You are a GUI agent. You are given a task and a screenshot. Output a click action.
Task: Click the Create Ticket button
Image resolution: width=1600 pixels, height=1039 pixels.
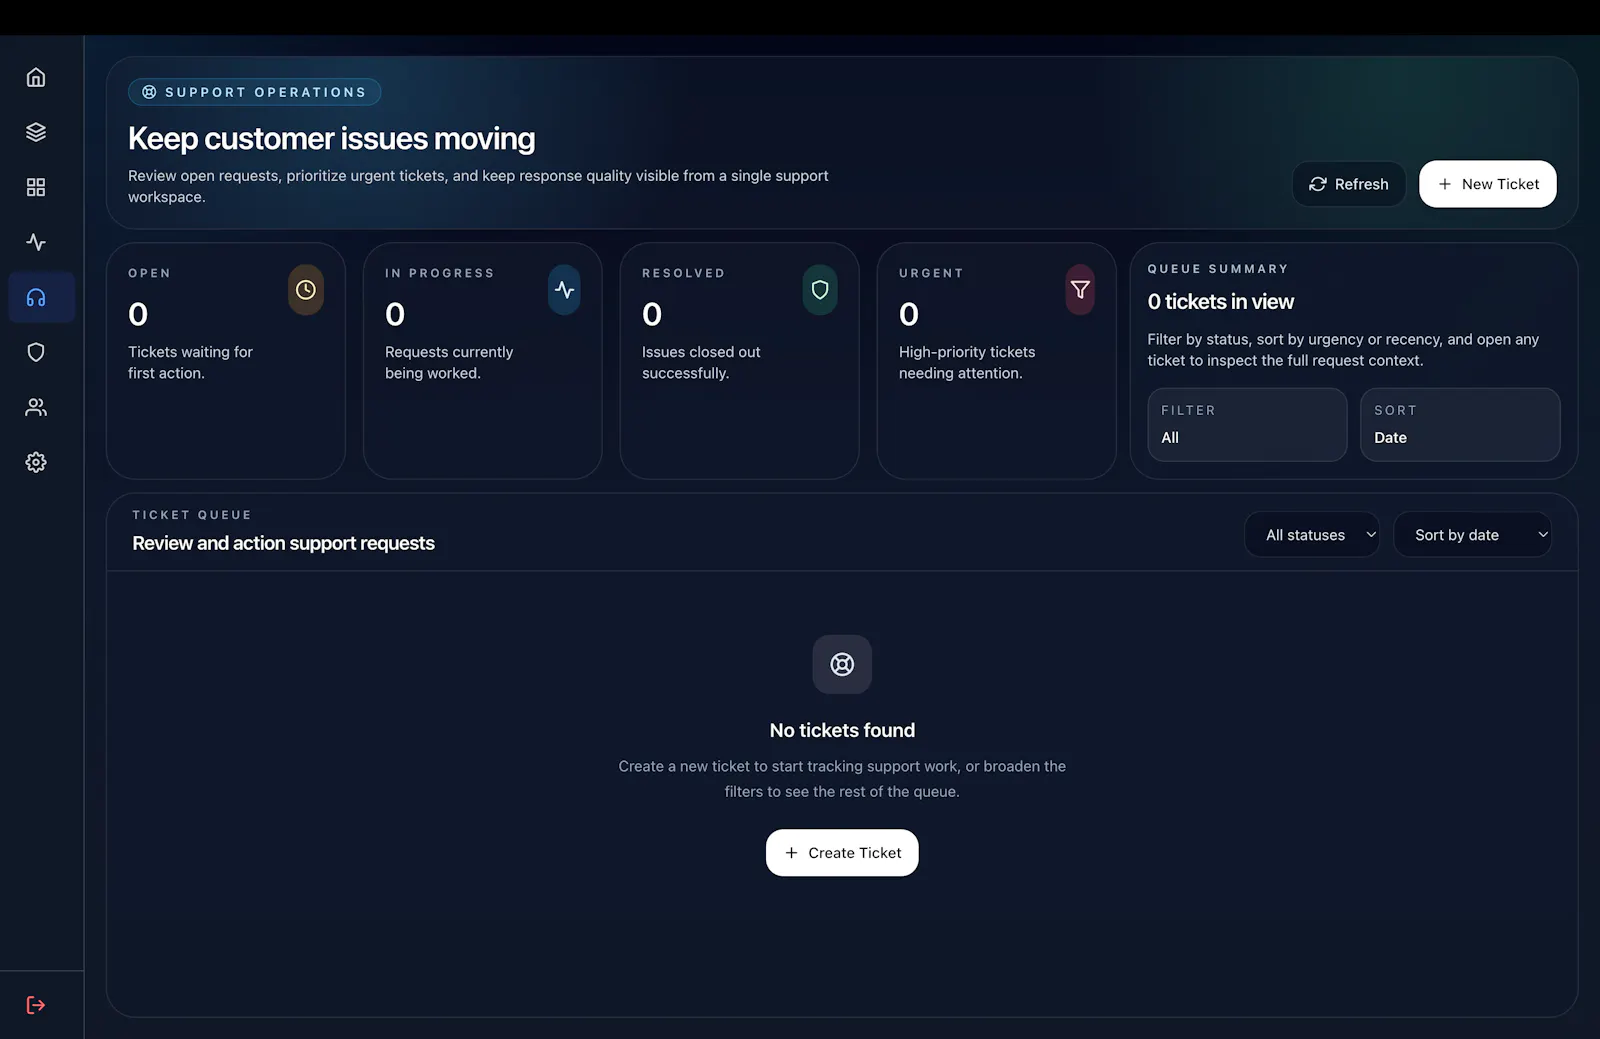tap(842, 853)
